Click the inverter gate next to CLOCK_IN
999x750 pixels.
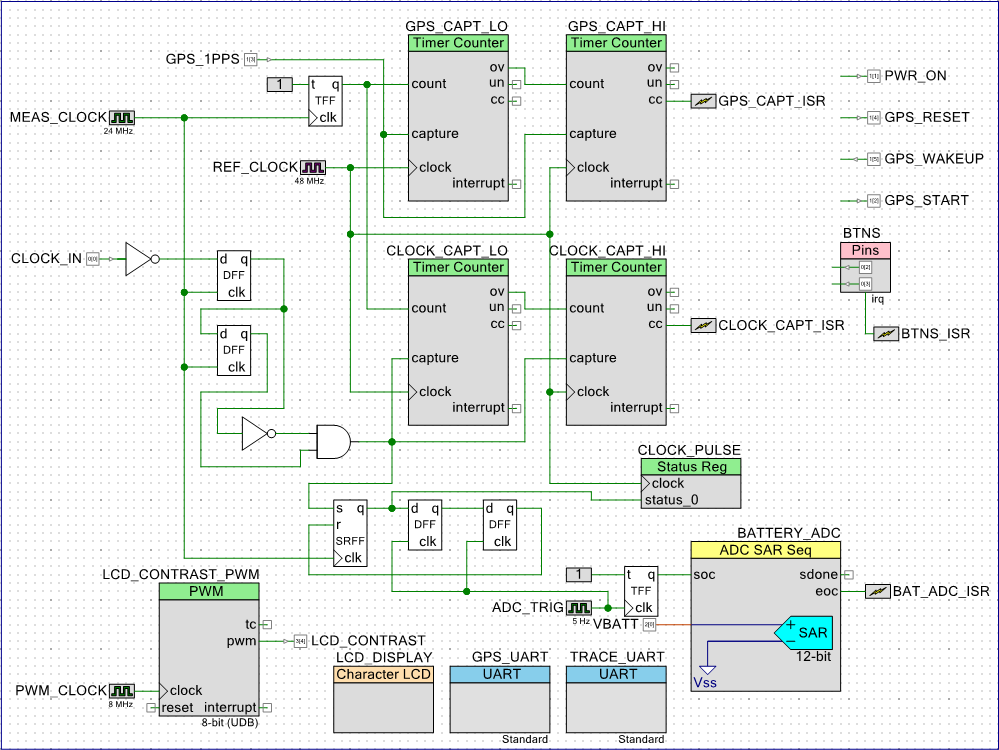[138, 259]
